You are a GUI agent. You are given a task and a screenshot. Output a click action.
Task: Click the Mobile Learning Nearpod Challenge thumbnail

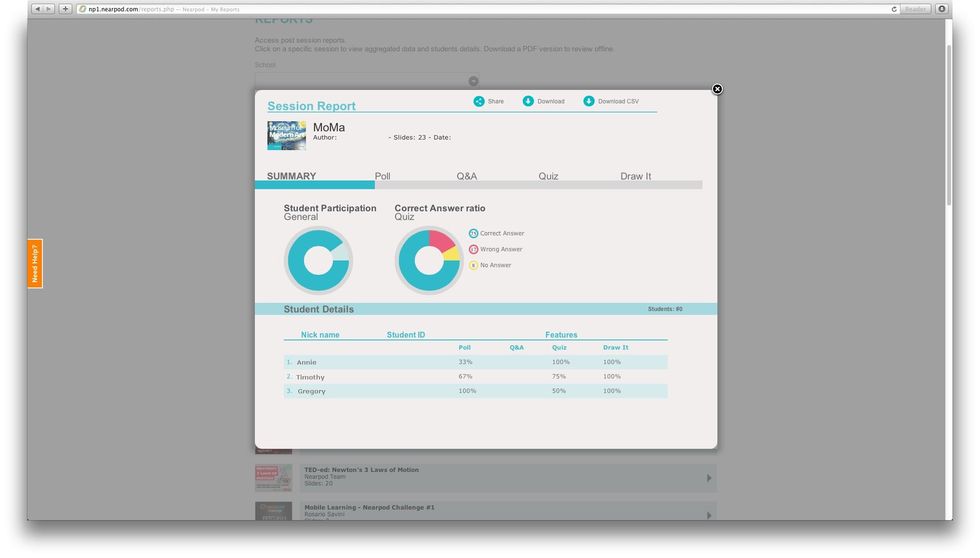(273, 511)
